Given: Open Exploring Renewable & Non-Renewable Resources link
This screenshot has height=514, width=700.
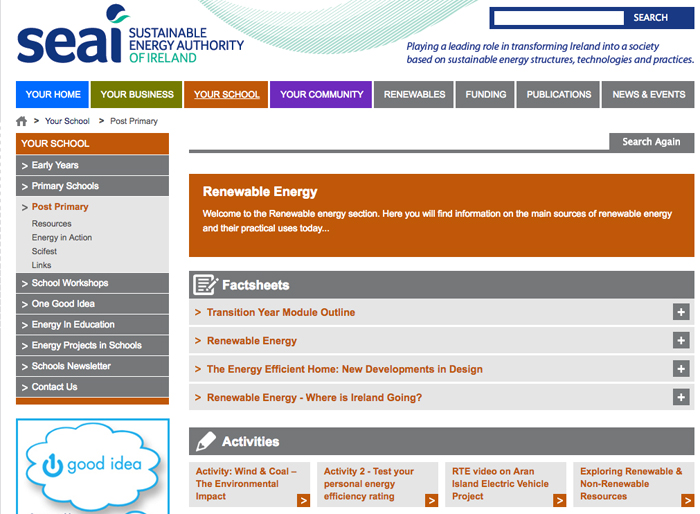Looking at the screenshot, I should [631, 484].
